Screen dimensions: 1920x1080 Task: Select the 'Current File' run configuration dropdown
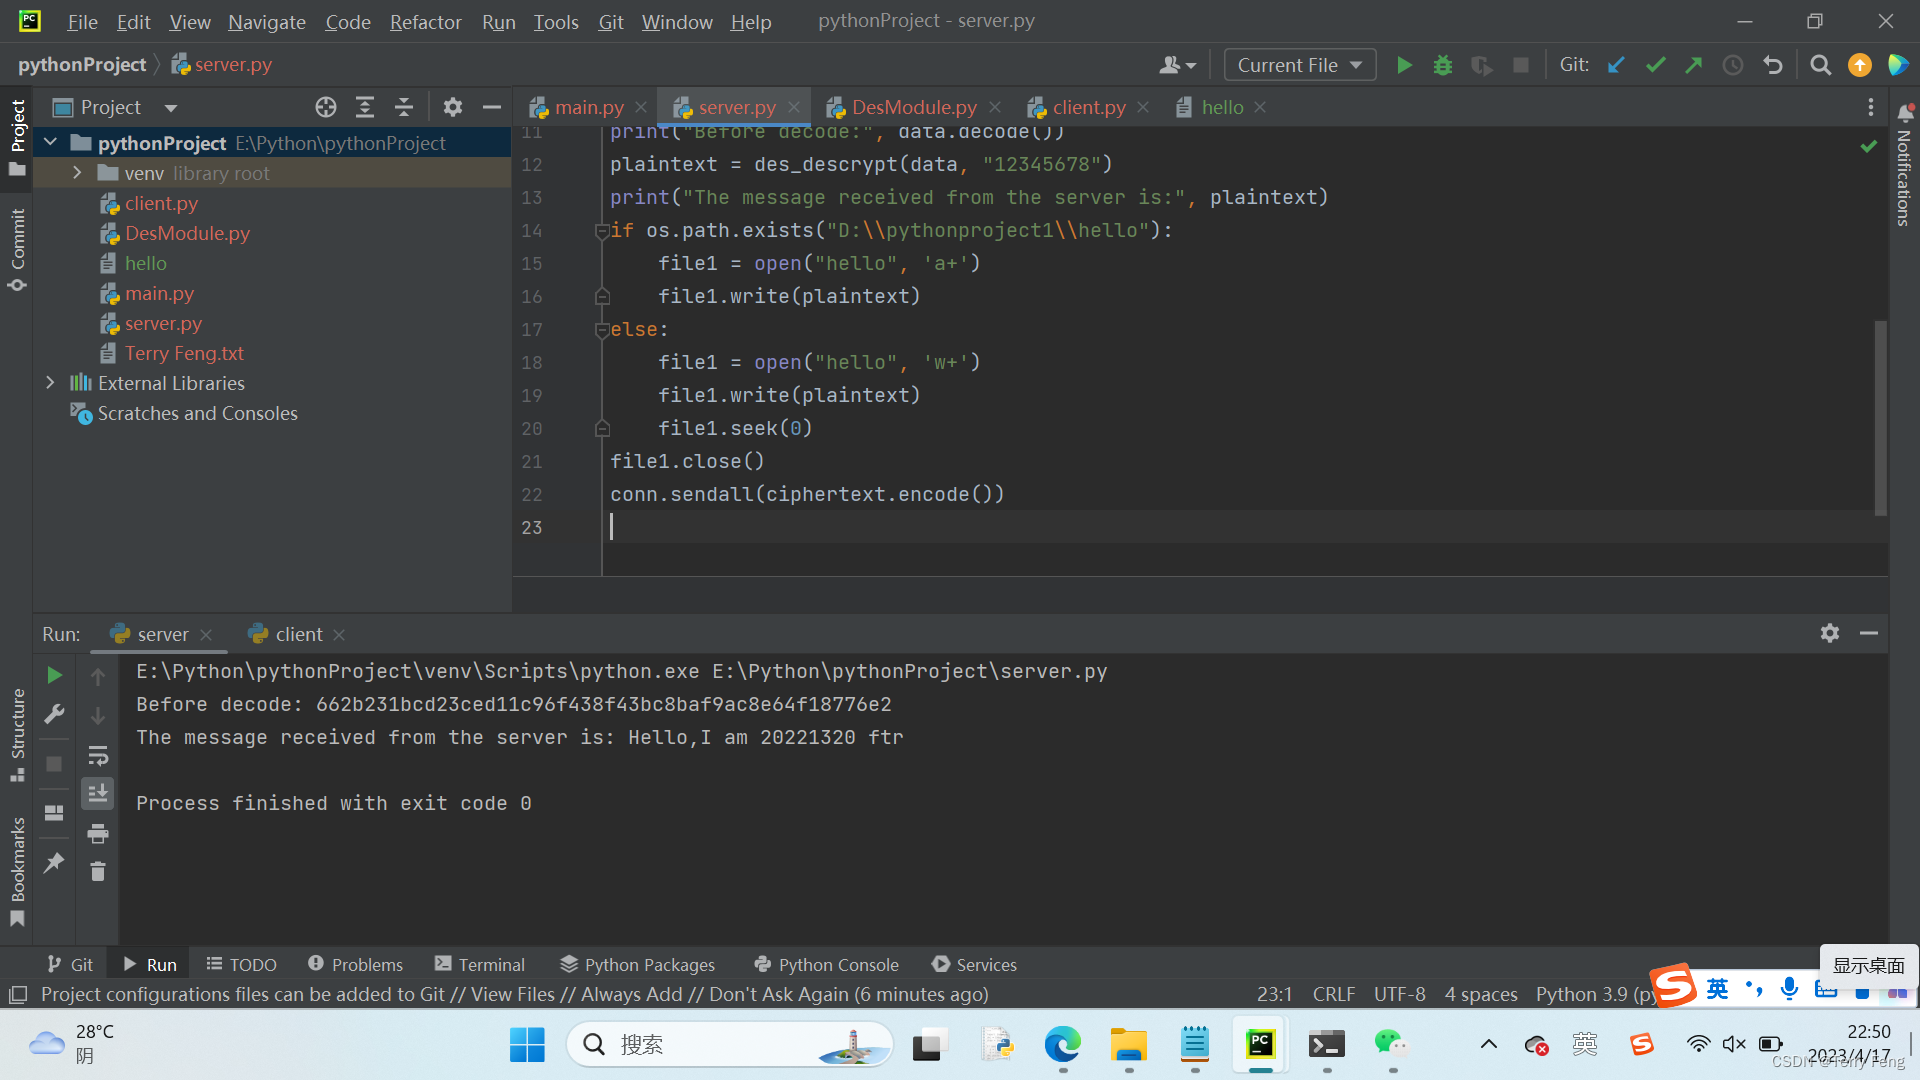tap(1296, 63)
